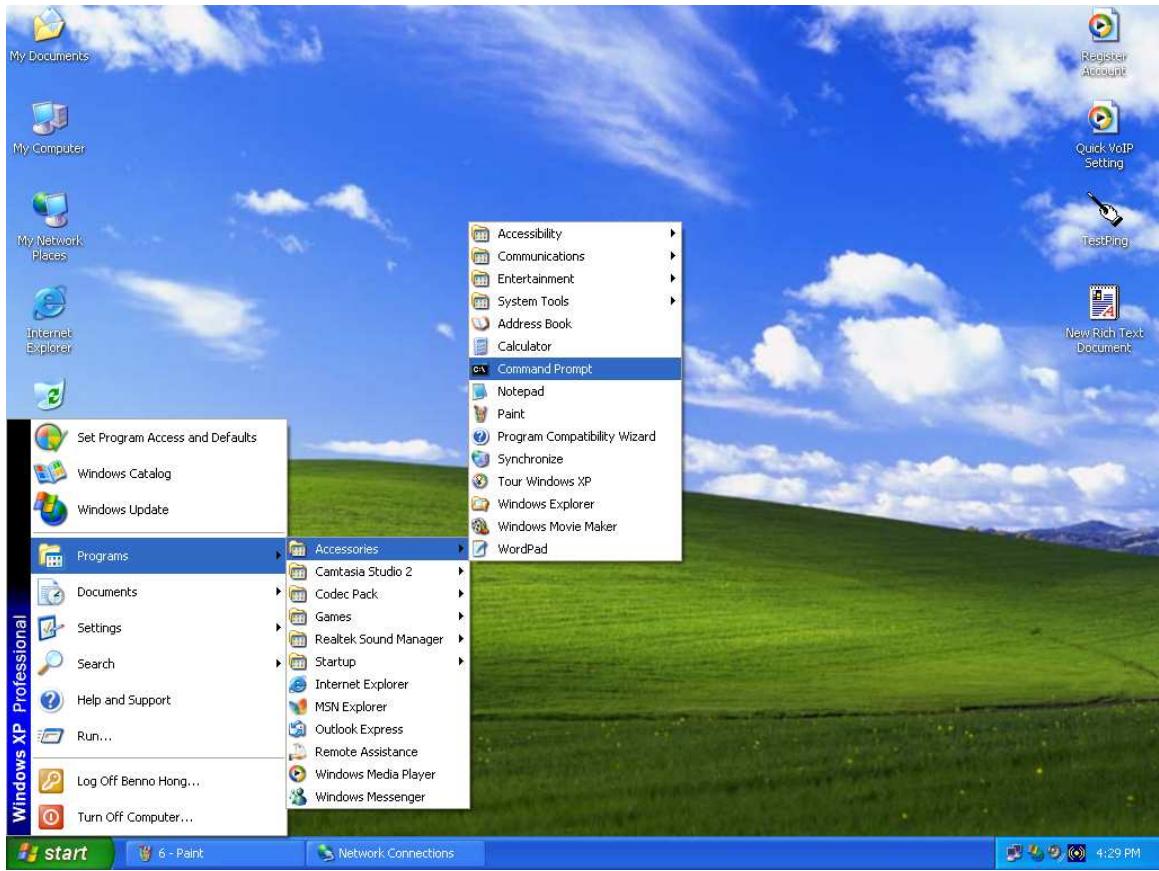This screenshot has height=871, width=1159.
Task: Click the MSN Explorer butterfly icon
Action: point(298,707)
